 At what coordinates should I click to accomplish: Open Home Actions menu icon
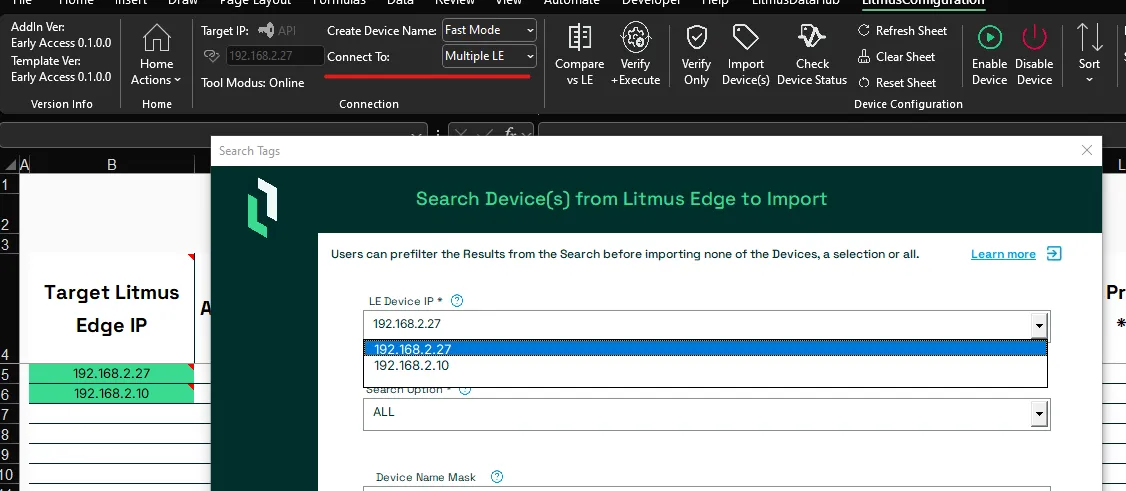pyautogui.click(x=157, y=37)
